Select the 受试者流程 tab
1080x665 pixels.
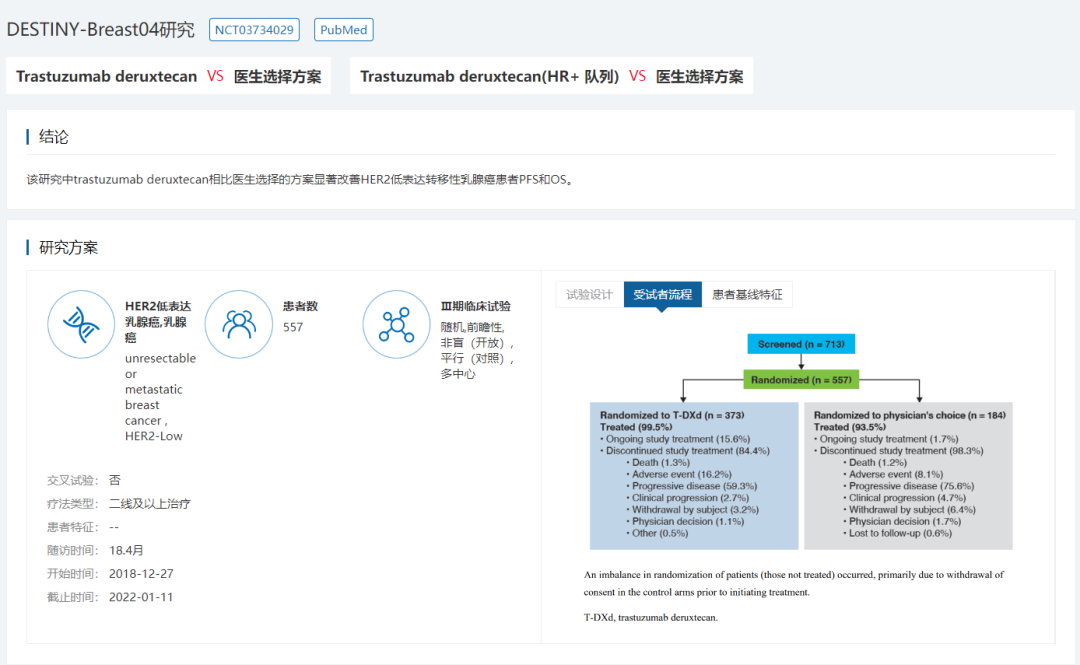(662, 294)
